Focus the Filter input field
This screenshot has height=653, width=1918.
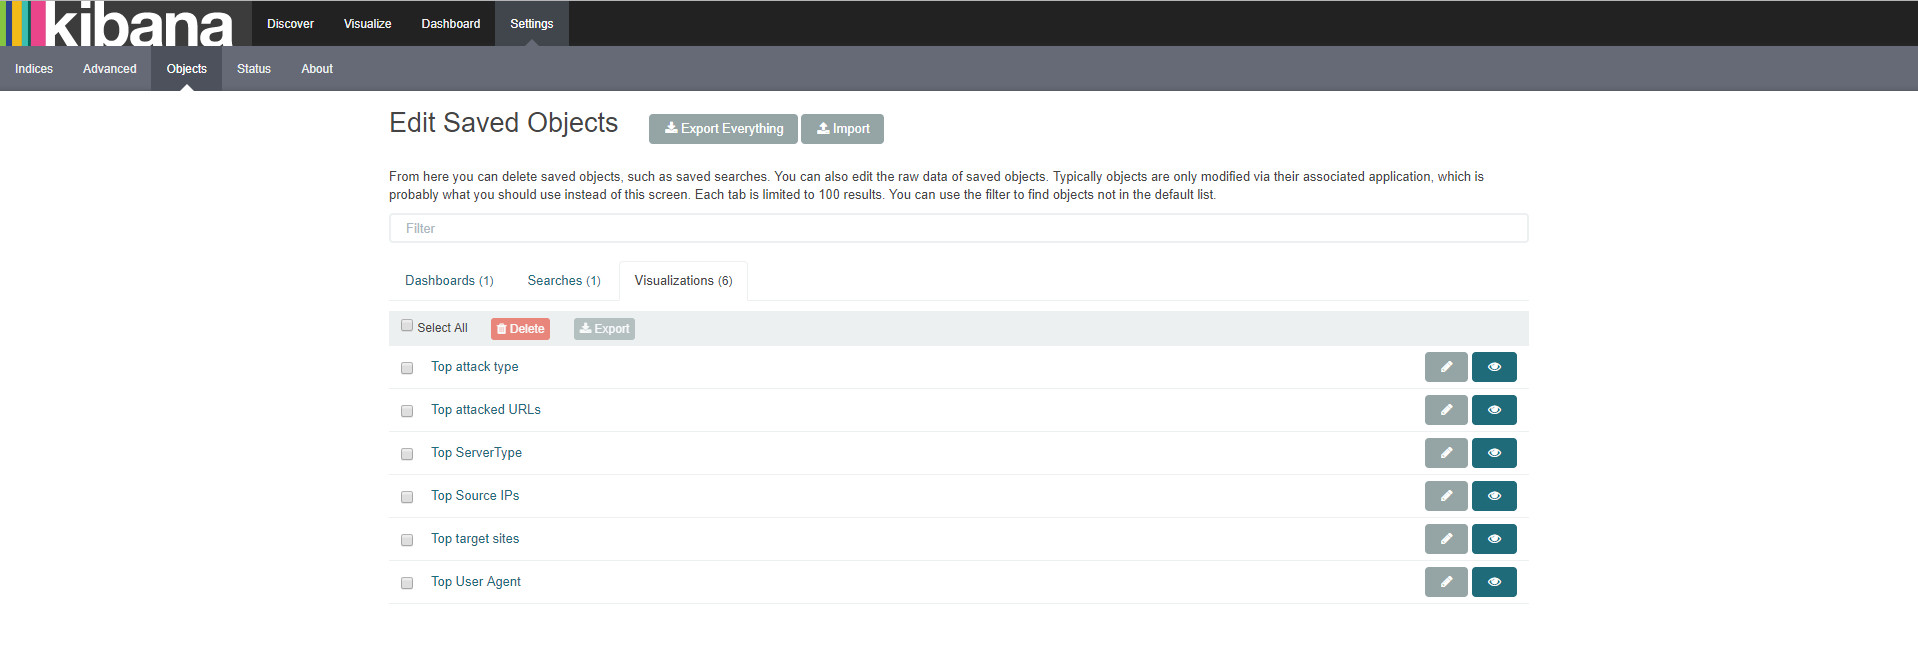coord(957,228)
